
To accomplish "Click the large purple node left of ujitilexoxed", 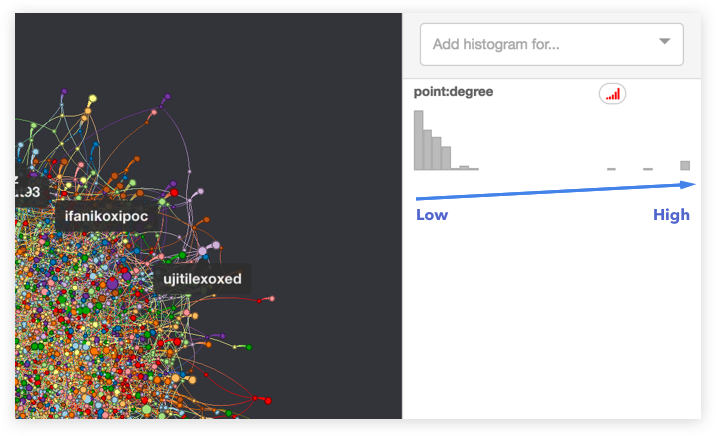I will 112,284.
